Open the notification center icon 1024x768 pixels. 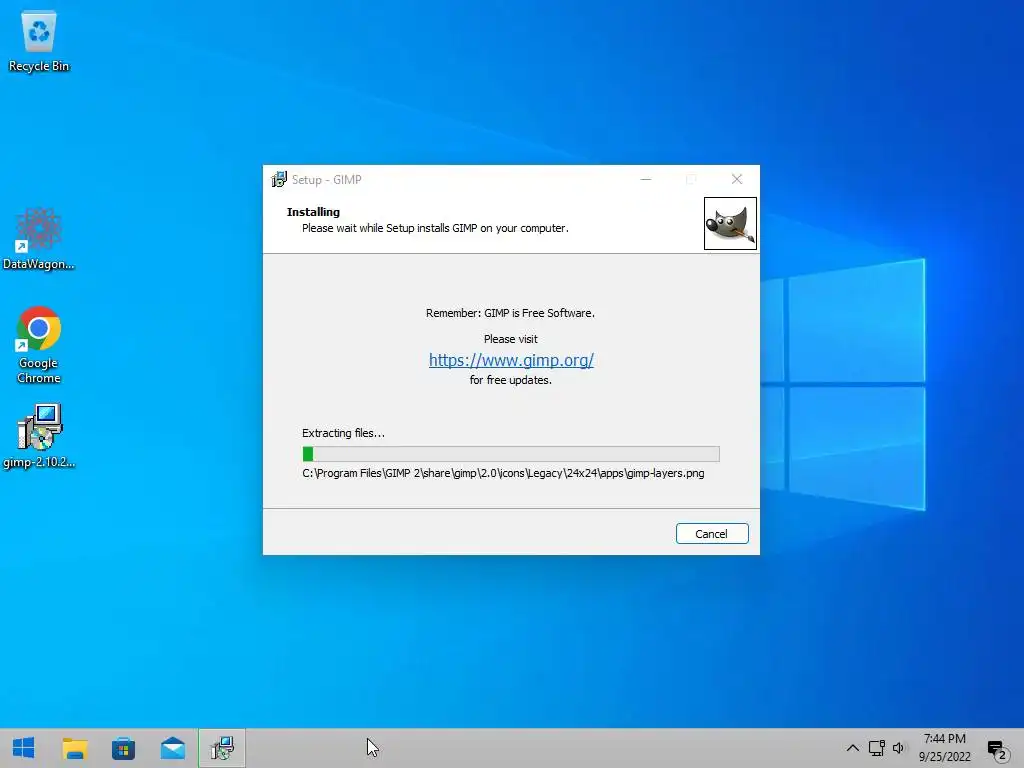pos(997,749)
